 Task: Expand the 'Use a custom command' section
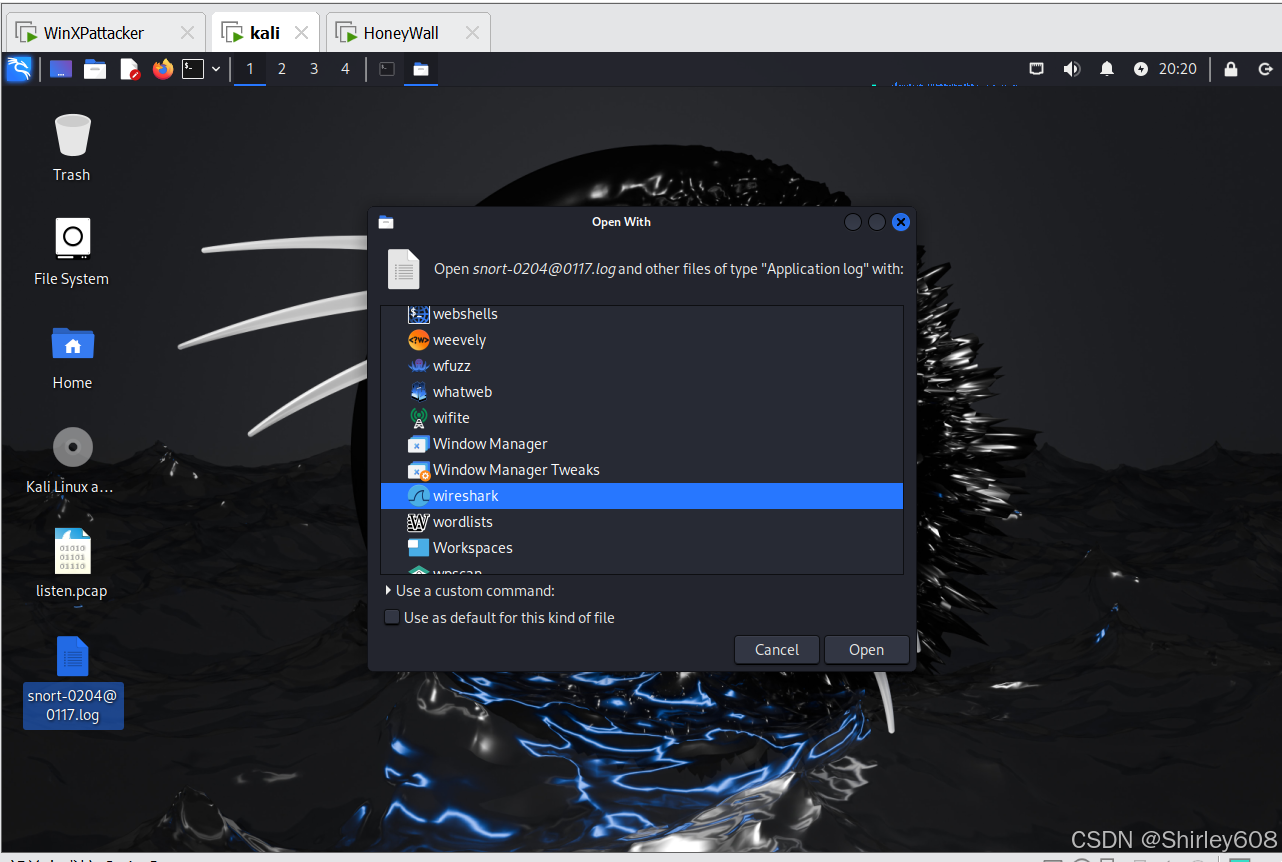coord(469,591)
